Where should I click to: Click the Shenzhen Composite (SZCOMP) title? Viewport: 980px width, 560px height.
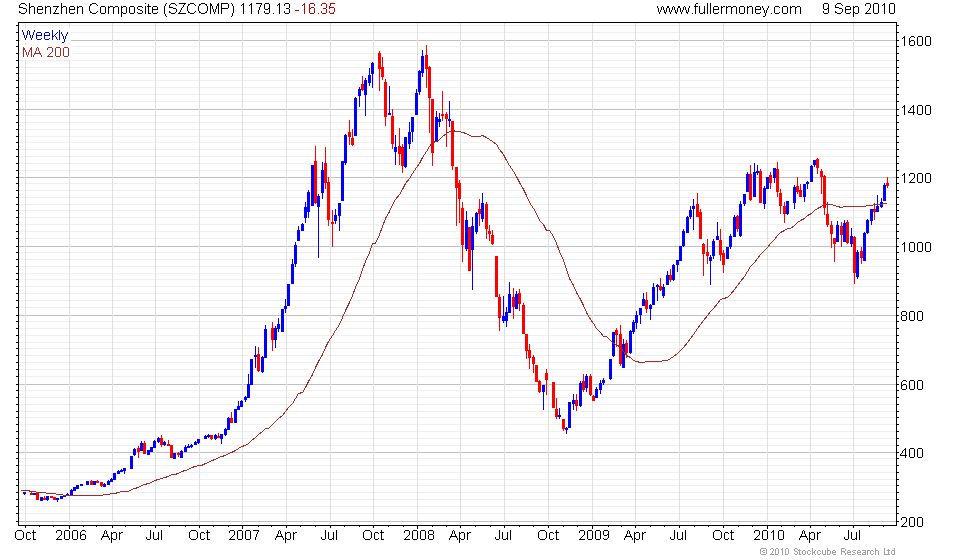click(x=126, y=9)
